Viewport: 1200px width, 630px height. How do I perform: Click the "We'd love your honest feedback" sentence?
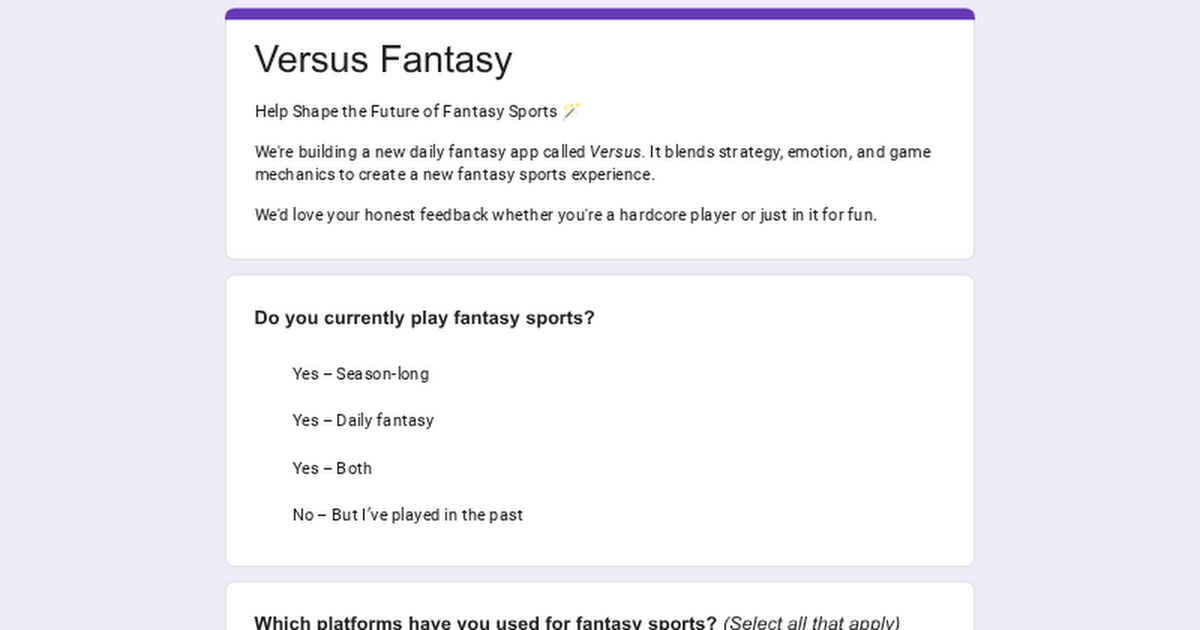tap(372, 215)
